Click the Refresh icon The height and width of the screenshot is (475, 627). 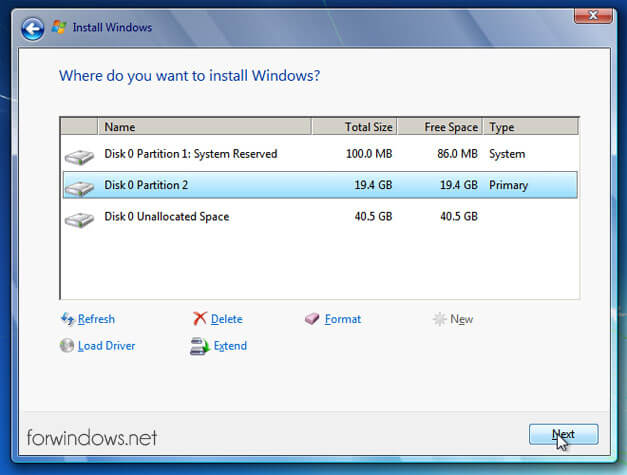(67, 319)
